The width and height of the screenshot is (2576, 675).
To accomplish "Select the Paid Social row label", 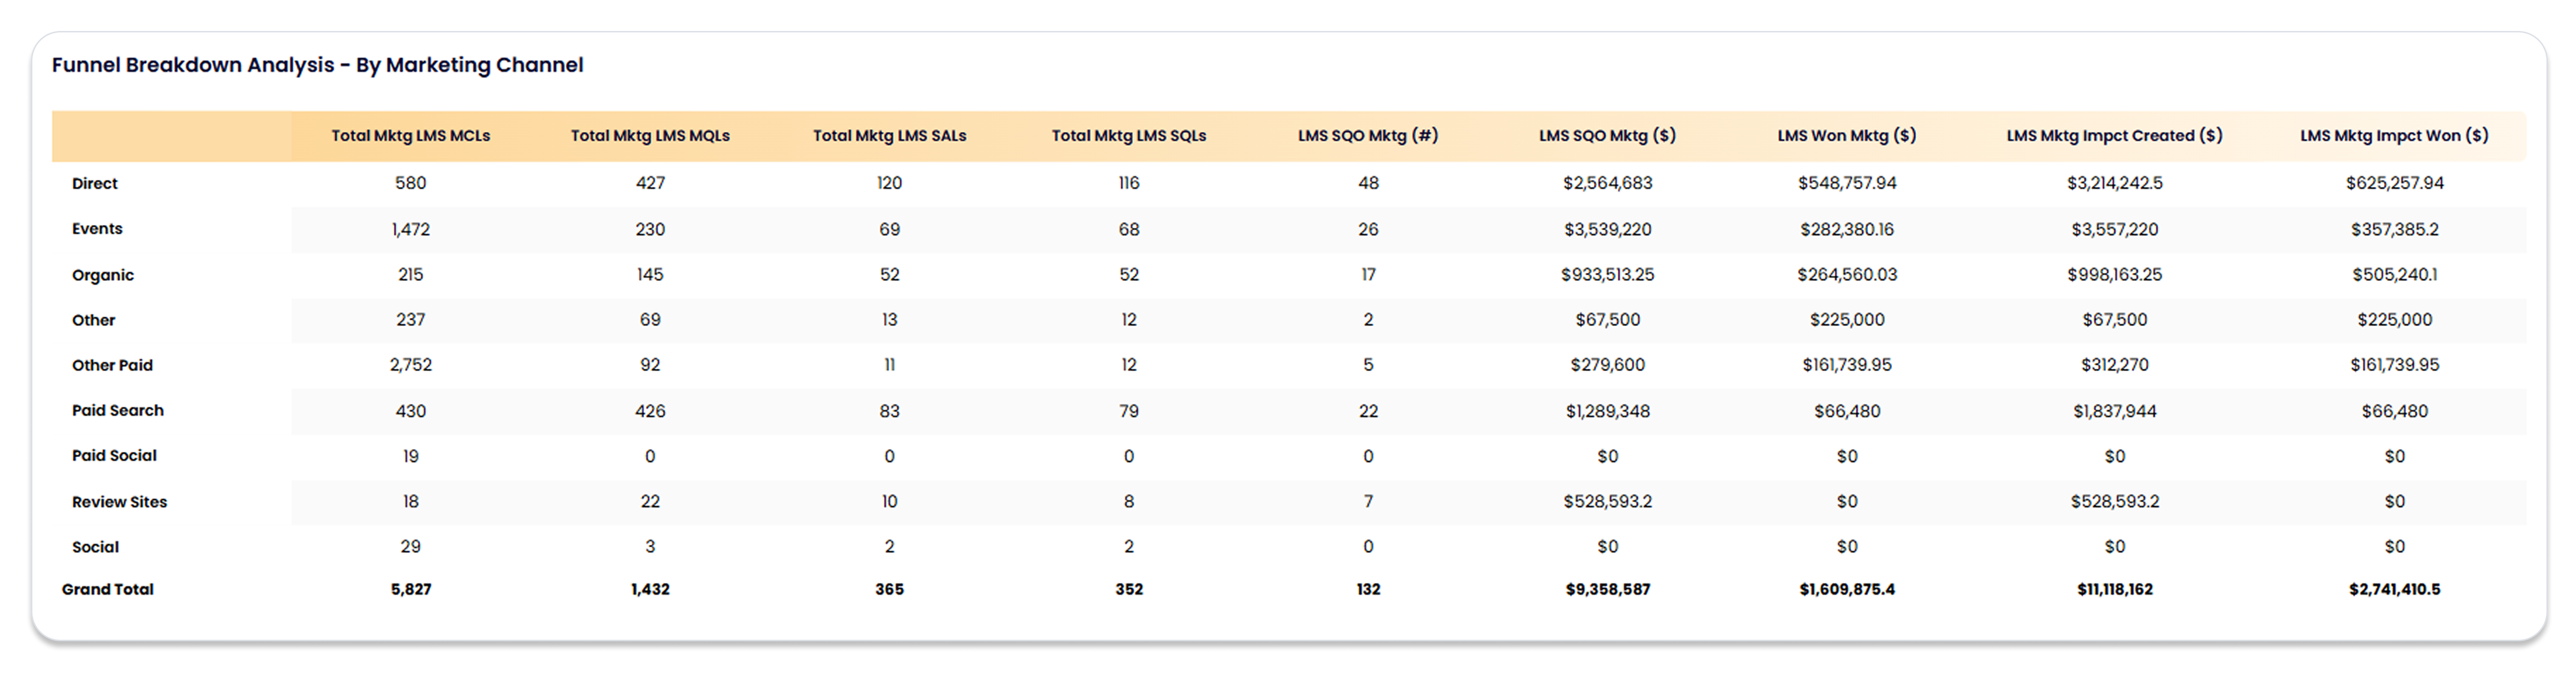I will coord(114,456).
